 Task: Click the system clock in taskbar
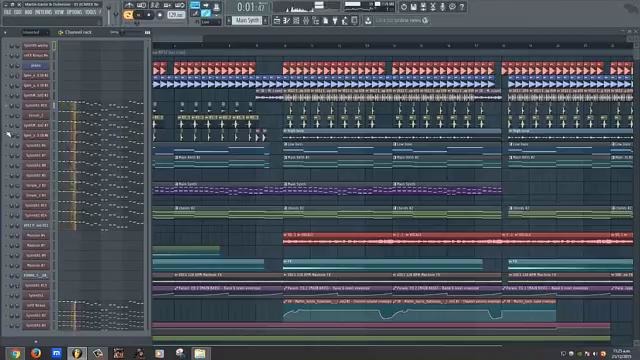pos(621,353)
